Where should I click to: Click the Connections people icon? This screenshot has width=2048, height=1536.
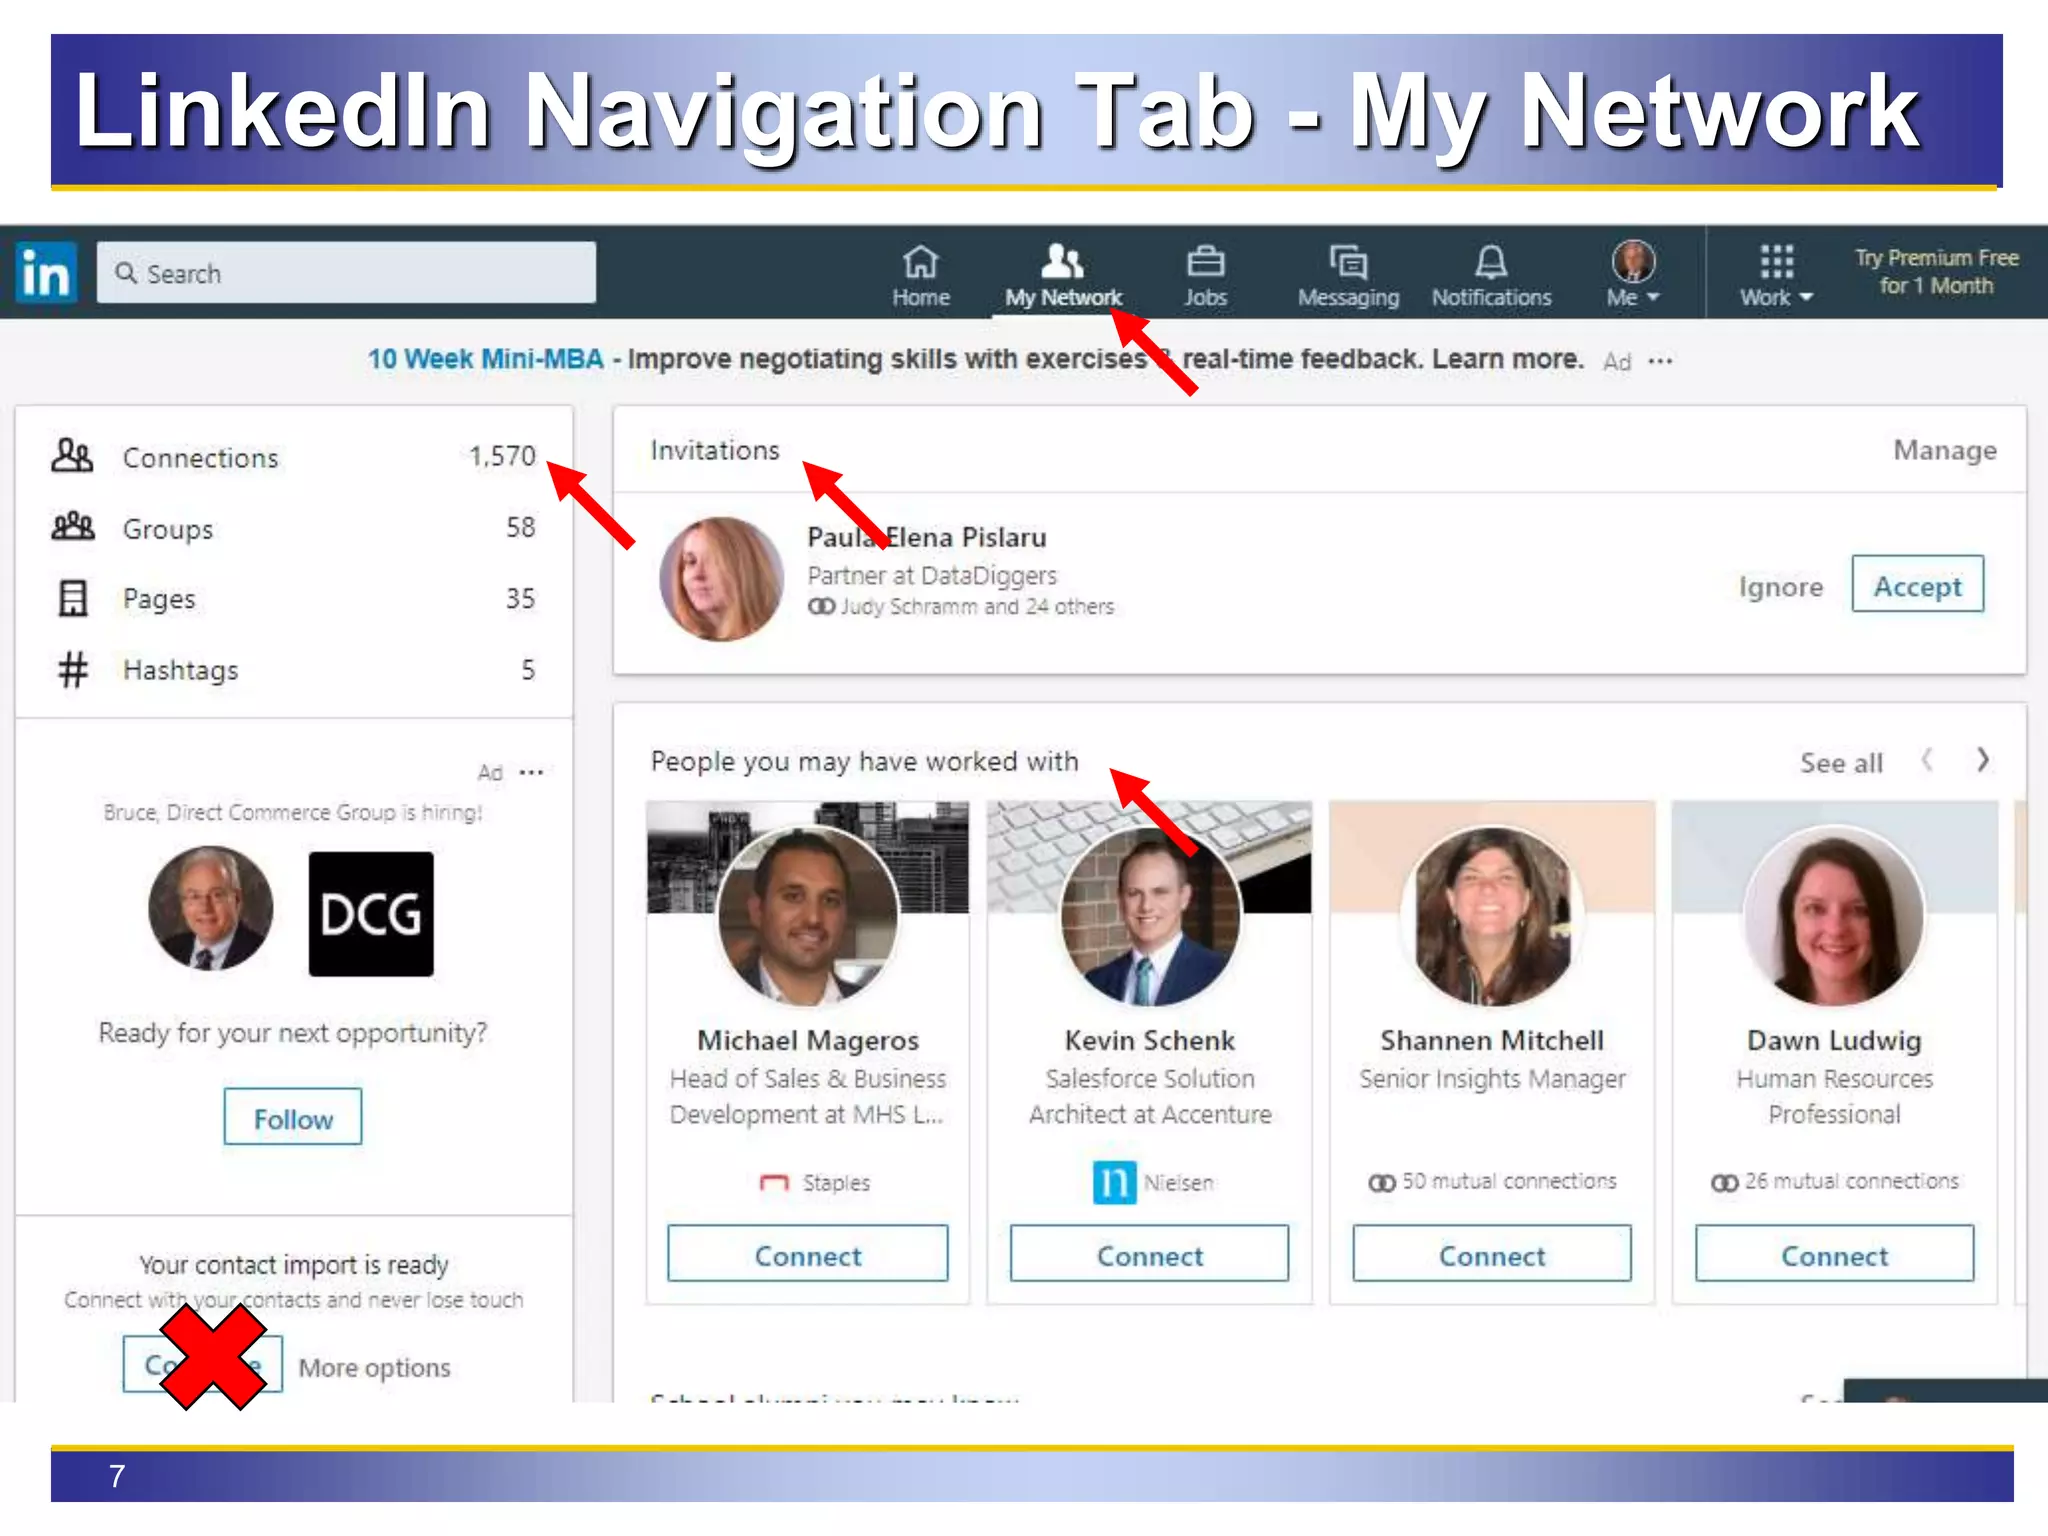pyautogui.click(x=72, y=456)
